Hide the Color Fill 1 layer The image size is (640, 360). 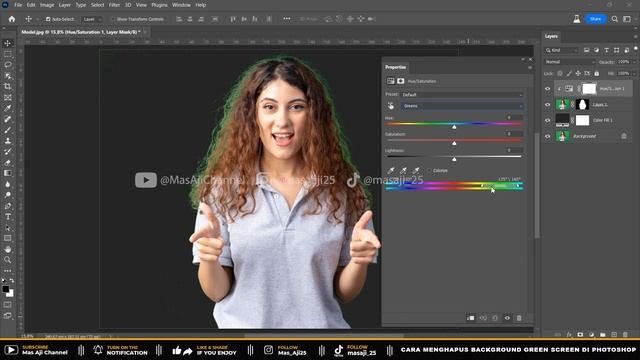coord(548,120)
